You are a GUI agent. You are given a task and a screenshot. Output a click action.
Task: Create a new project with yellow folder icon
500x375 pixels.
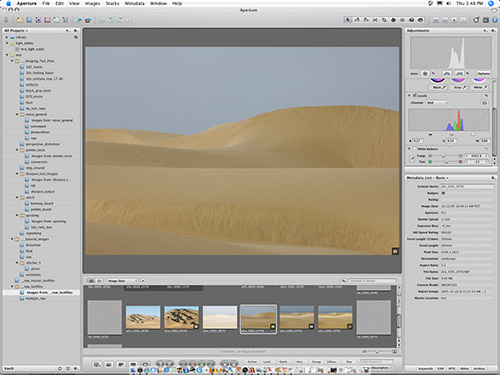20,20
